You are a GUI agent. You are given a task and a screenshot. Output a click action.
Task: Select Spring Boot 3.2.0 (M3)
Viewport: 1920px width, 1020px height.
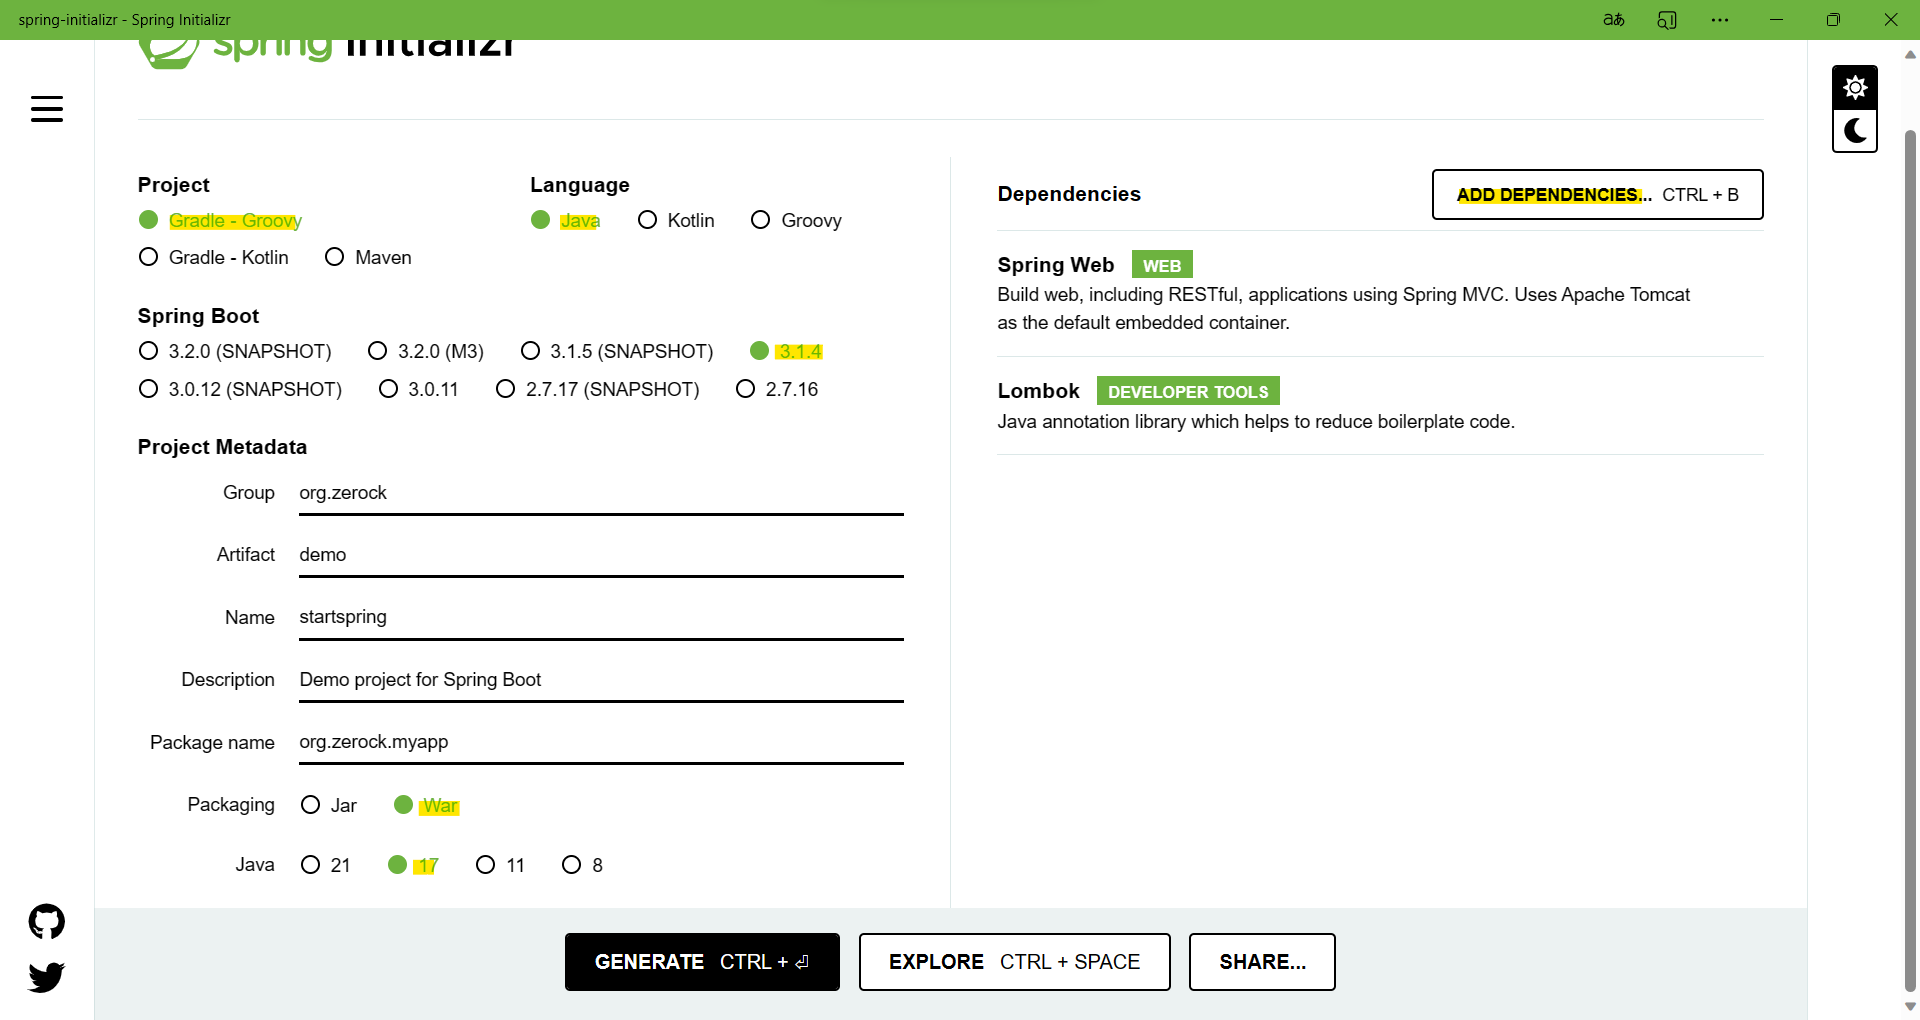426,351
